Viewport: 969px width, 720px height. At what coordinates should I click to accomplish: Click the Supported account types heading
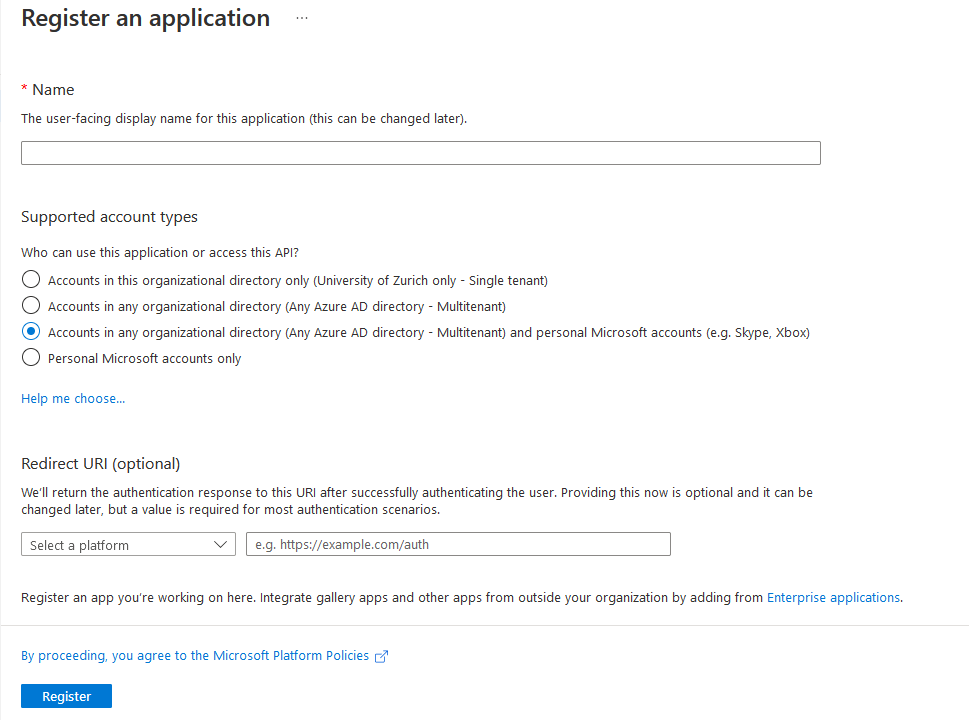pyautogui.click(x=109, y=217)
